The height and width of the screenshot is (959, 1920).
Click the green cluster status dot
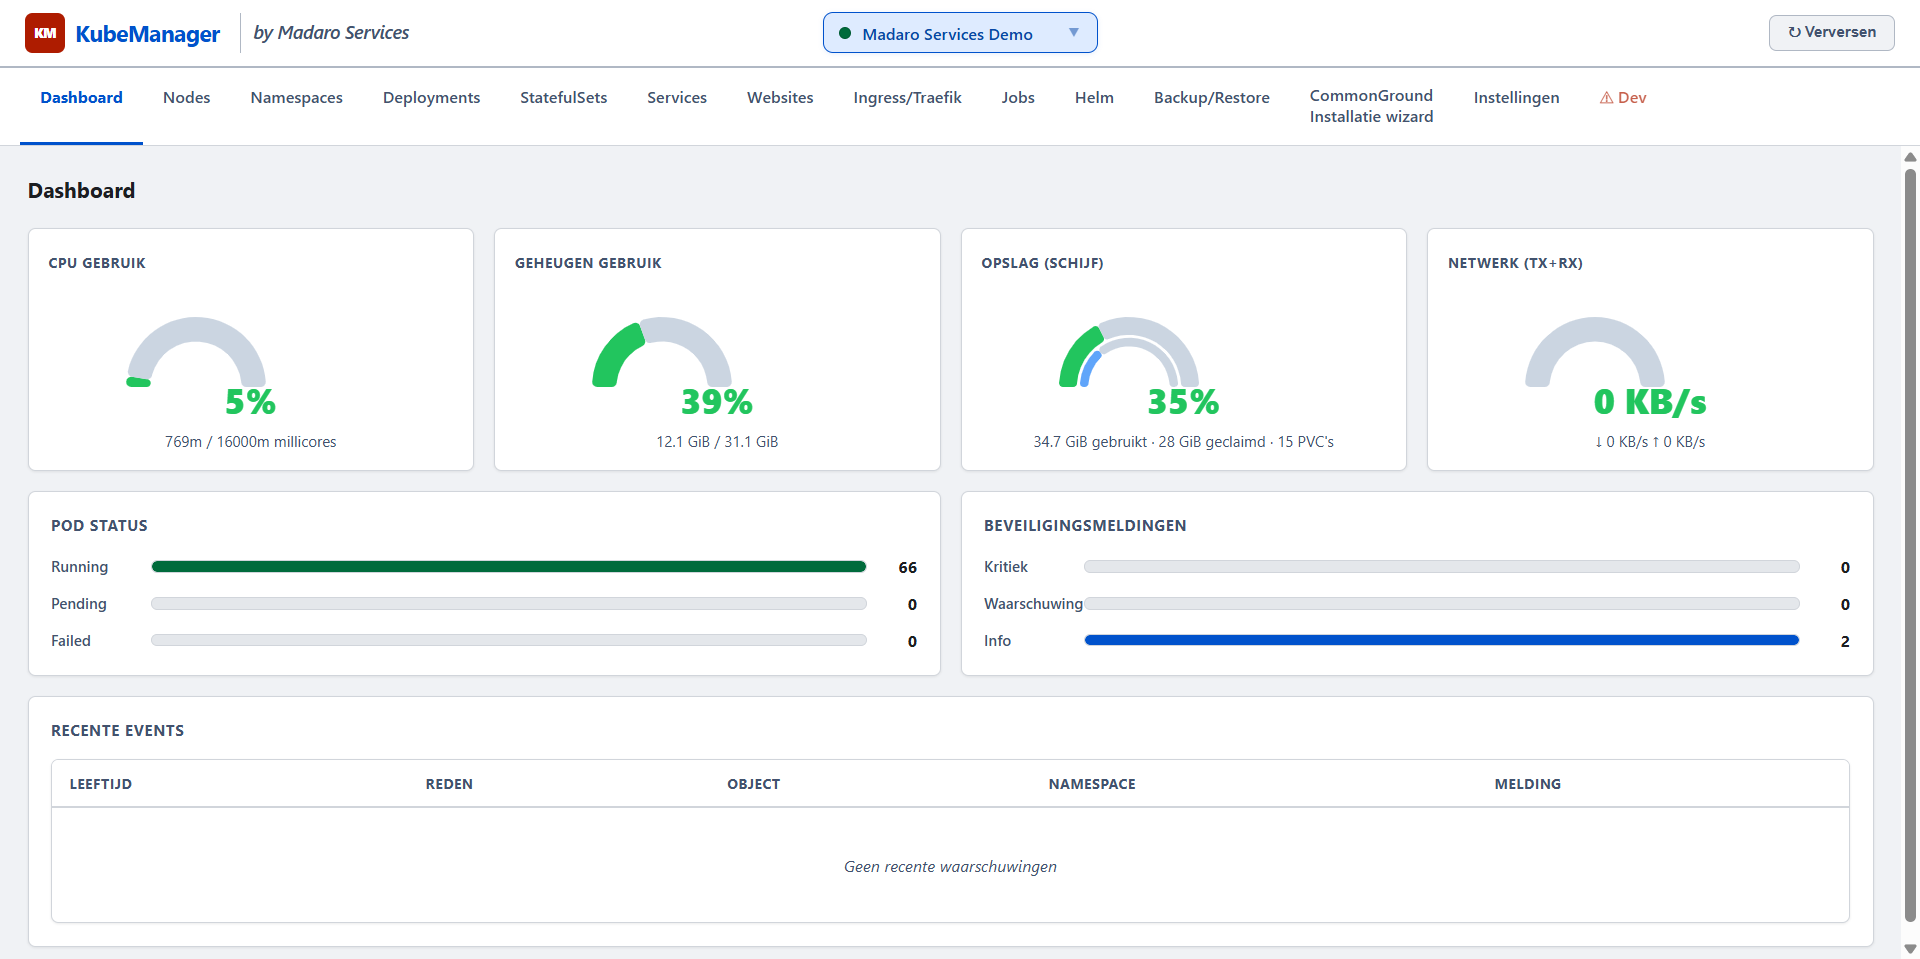(x=845, y=33)
